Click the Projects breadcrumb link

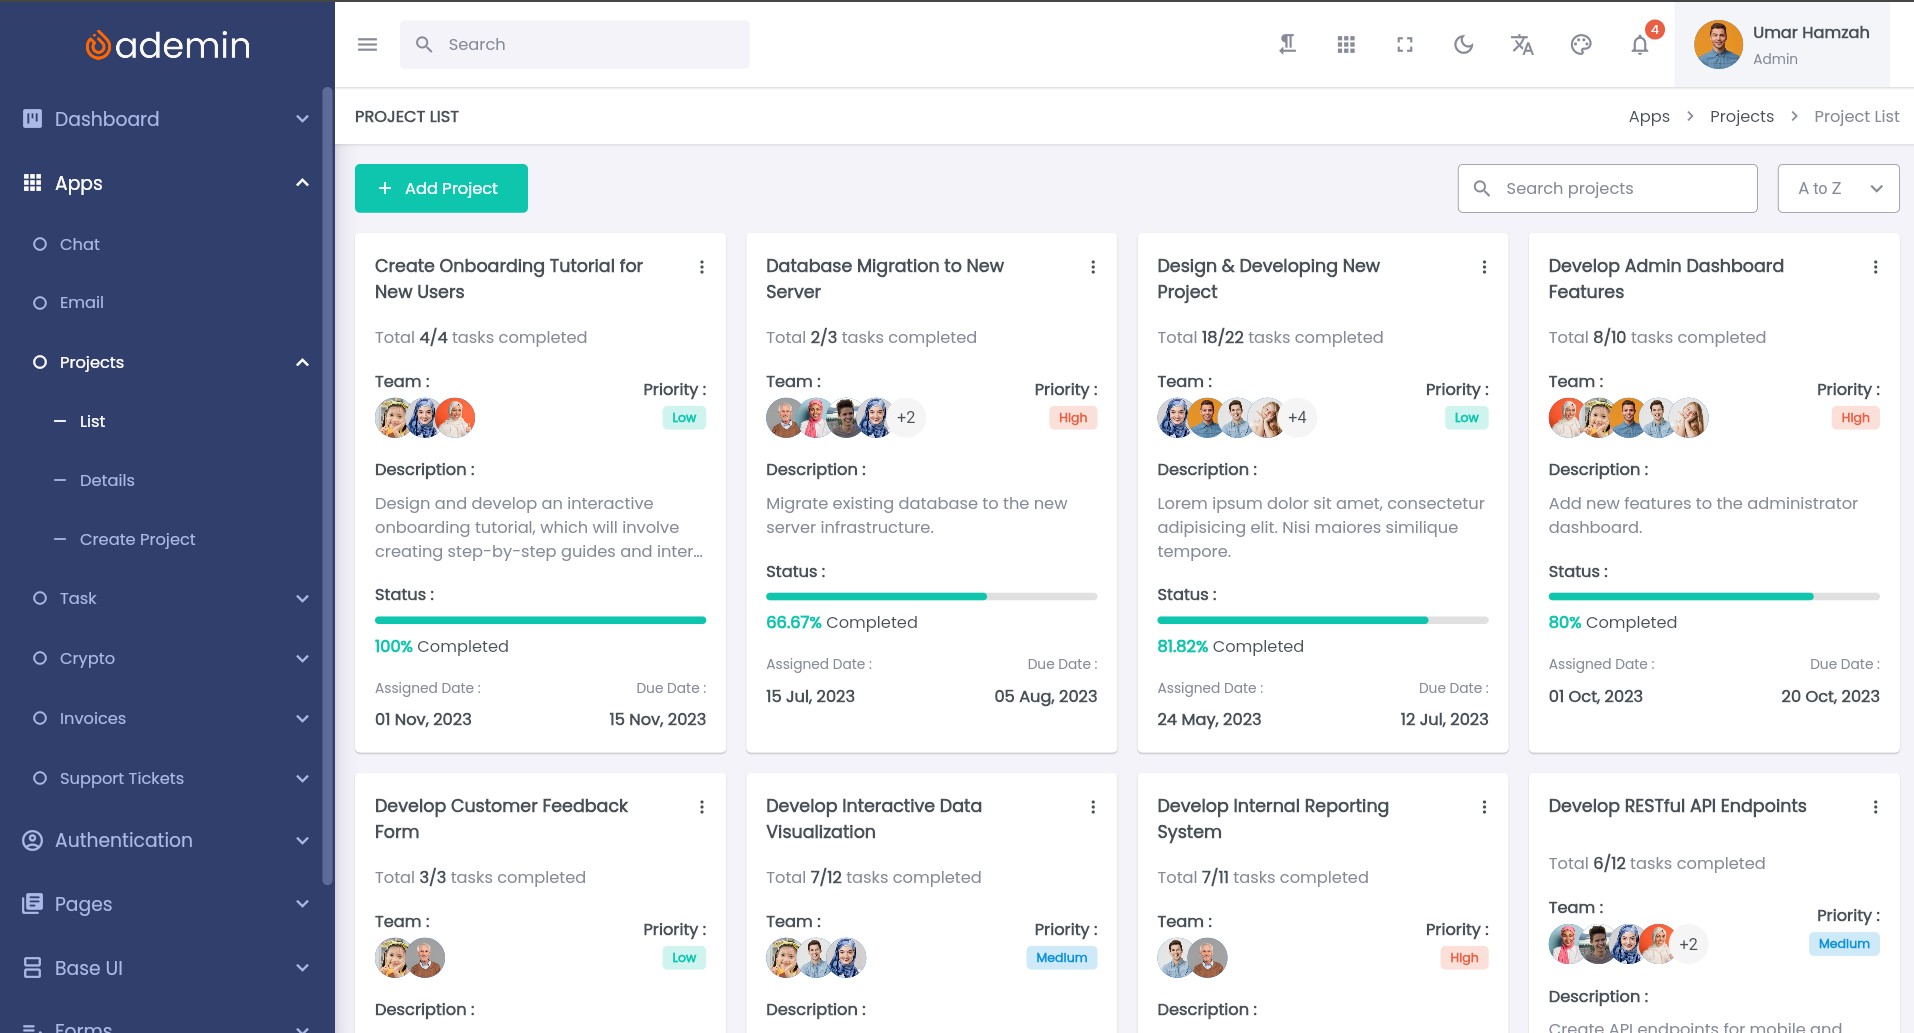click(x=1741, y=117)
